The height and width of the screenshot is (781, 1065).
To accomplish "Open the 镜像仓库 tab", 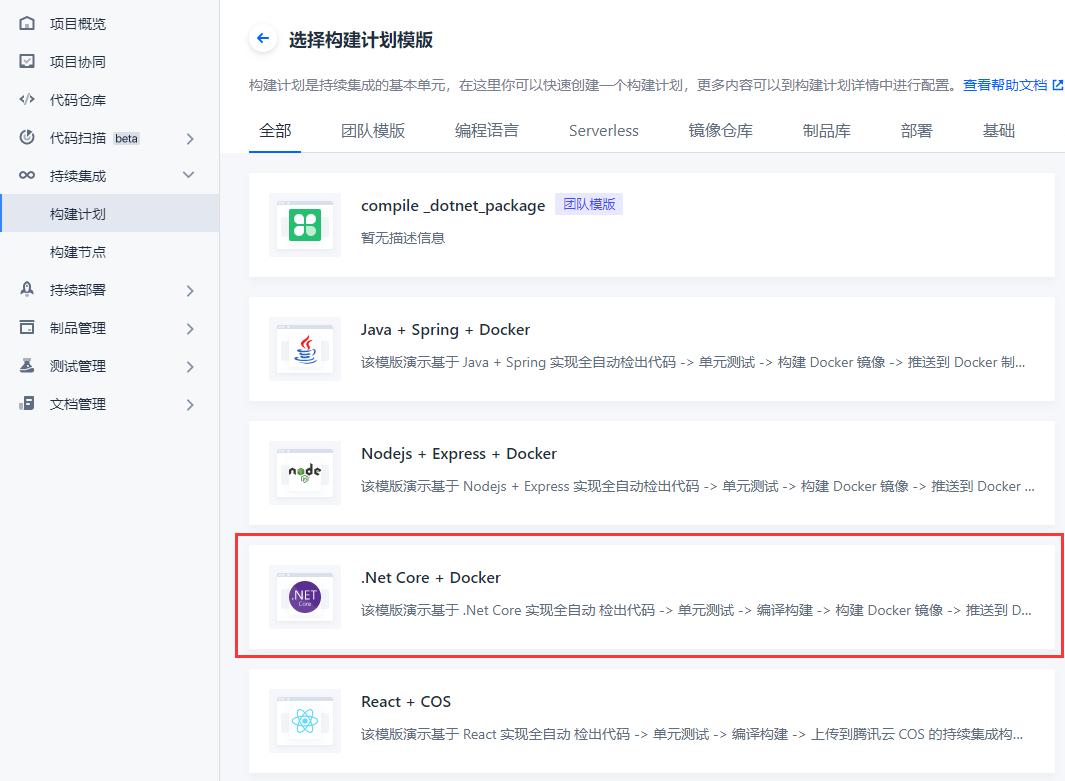I will pos(720,131).
